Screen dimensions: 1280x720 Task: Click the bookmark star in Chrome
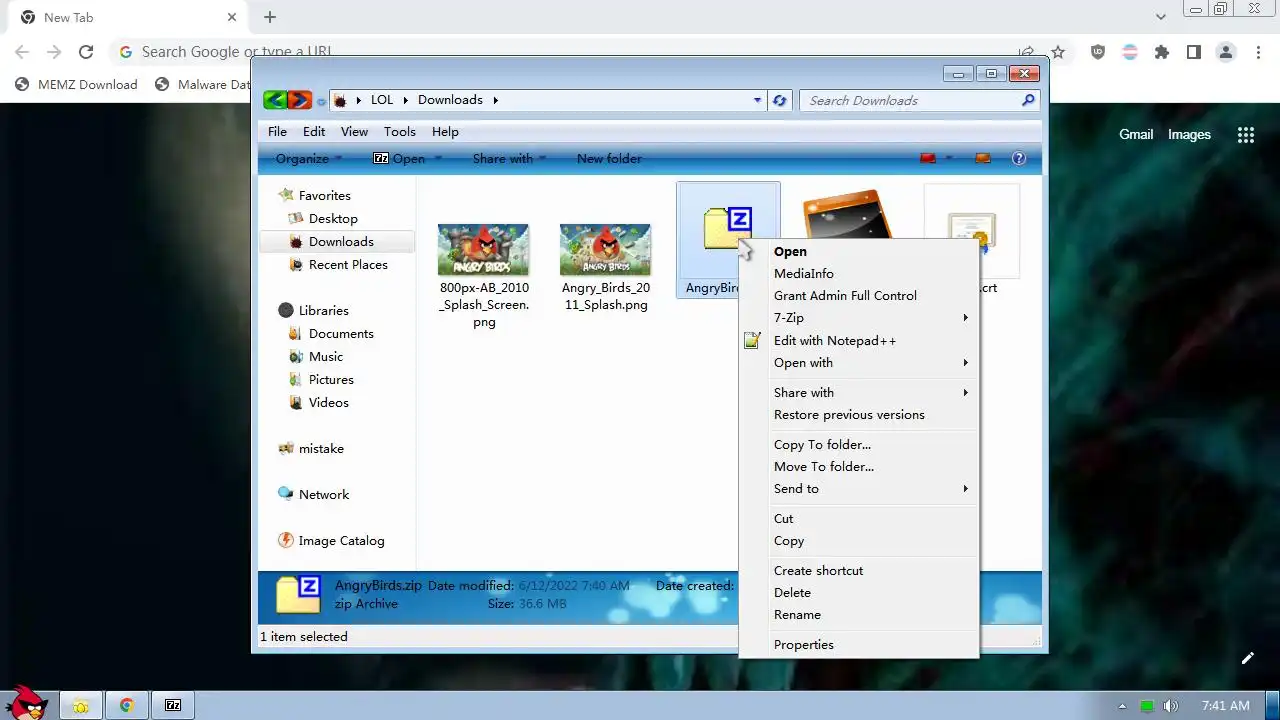point(1058,52)
